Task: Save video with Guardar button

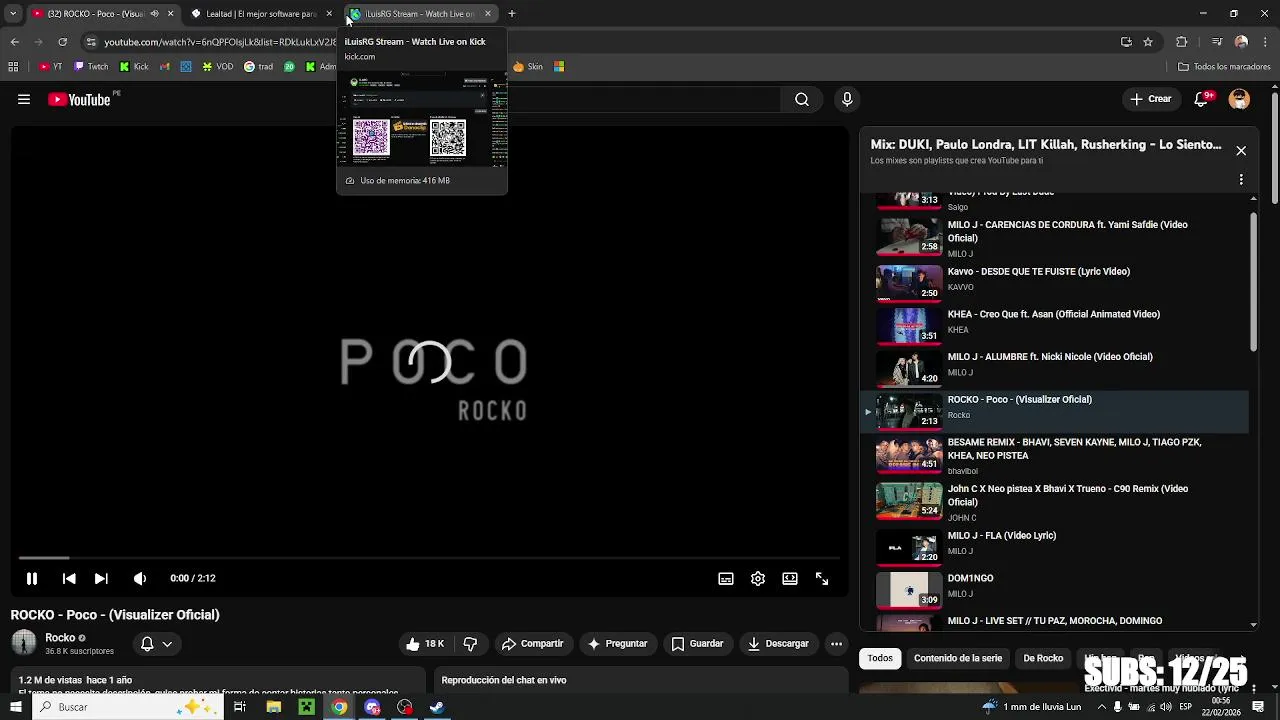Action: click(698, 644)
